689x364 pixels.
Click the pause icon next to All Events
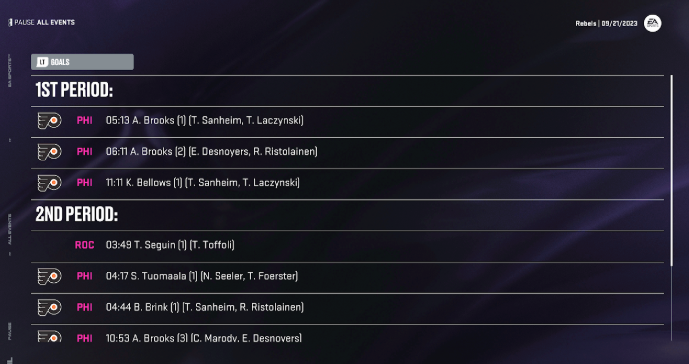tap(10, 22)
